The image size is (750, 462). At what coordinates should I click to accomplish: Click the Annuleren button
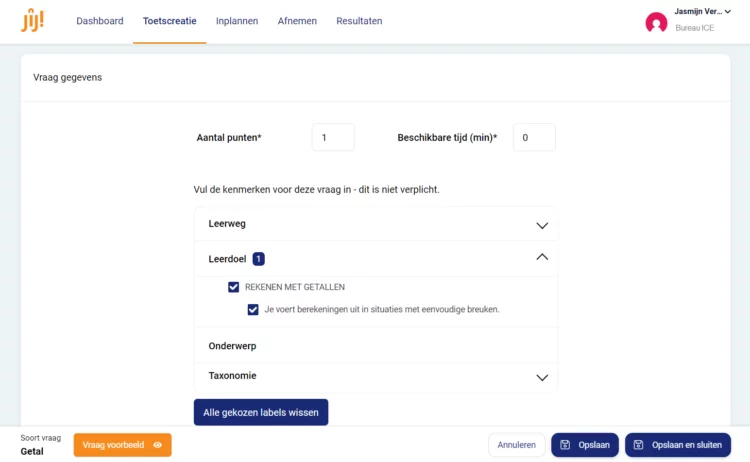point(517,445)
